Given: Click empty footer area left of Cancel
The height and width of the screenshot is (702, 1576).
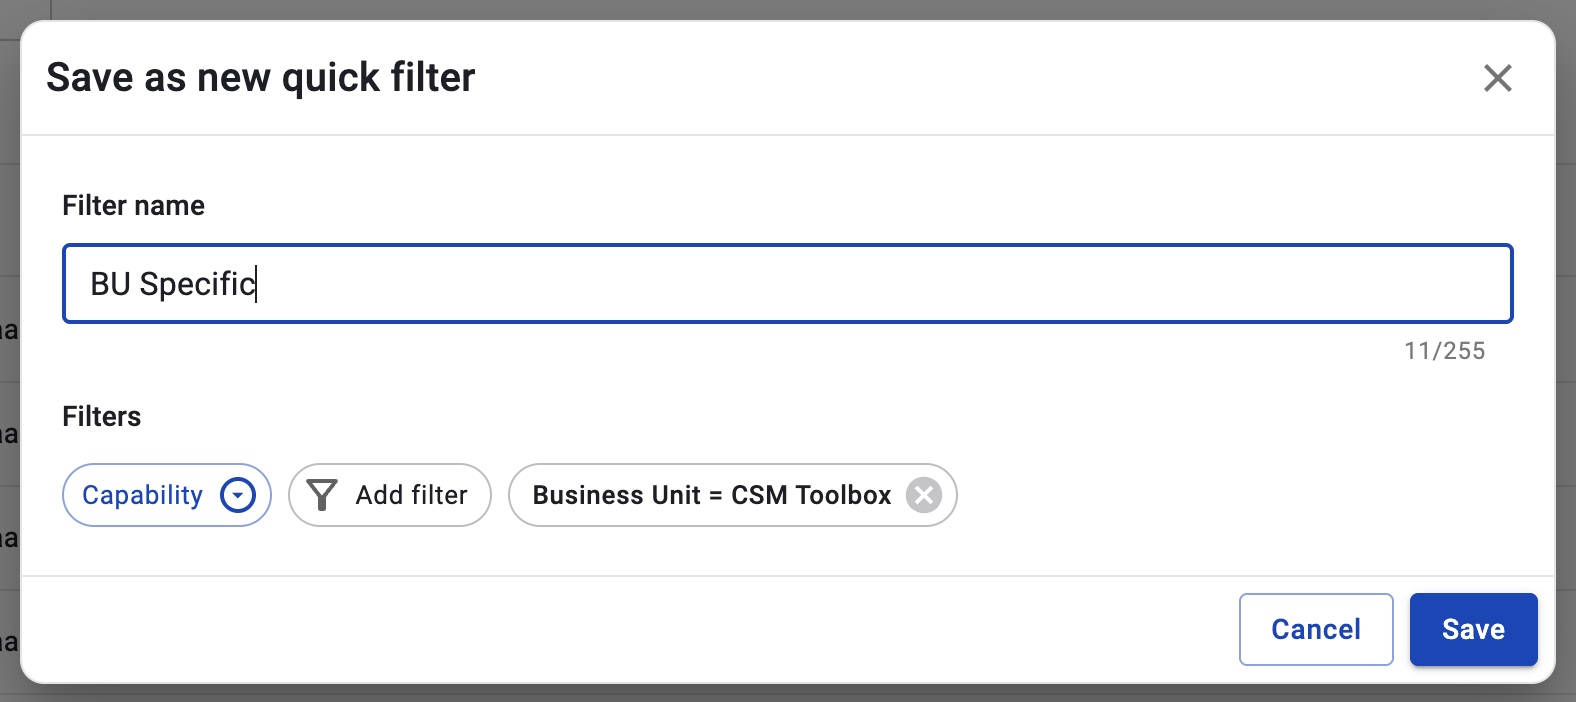Looking at the screenshot, I should 630,629.
